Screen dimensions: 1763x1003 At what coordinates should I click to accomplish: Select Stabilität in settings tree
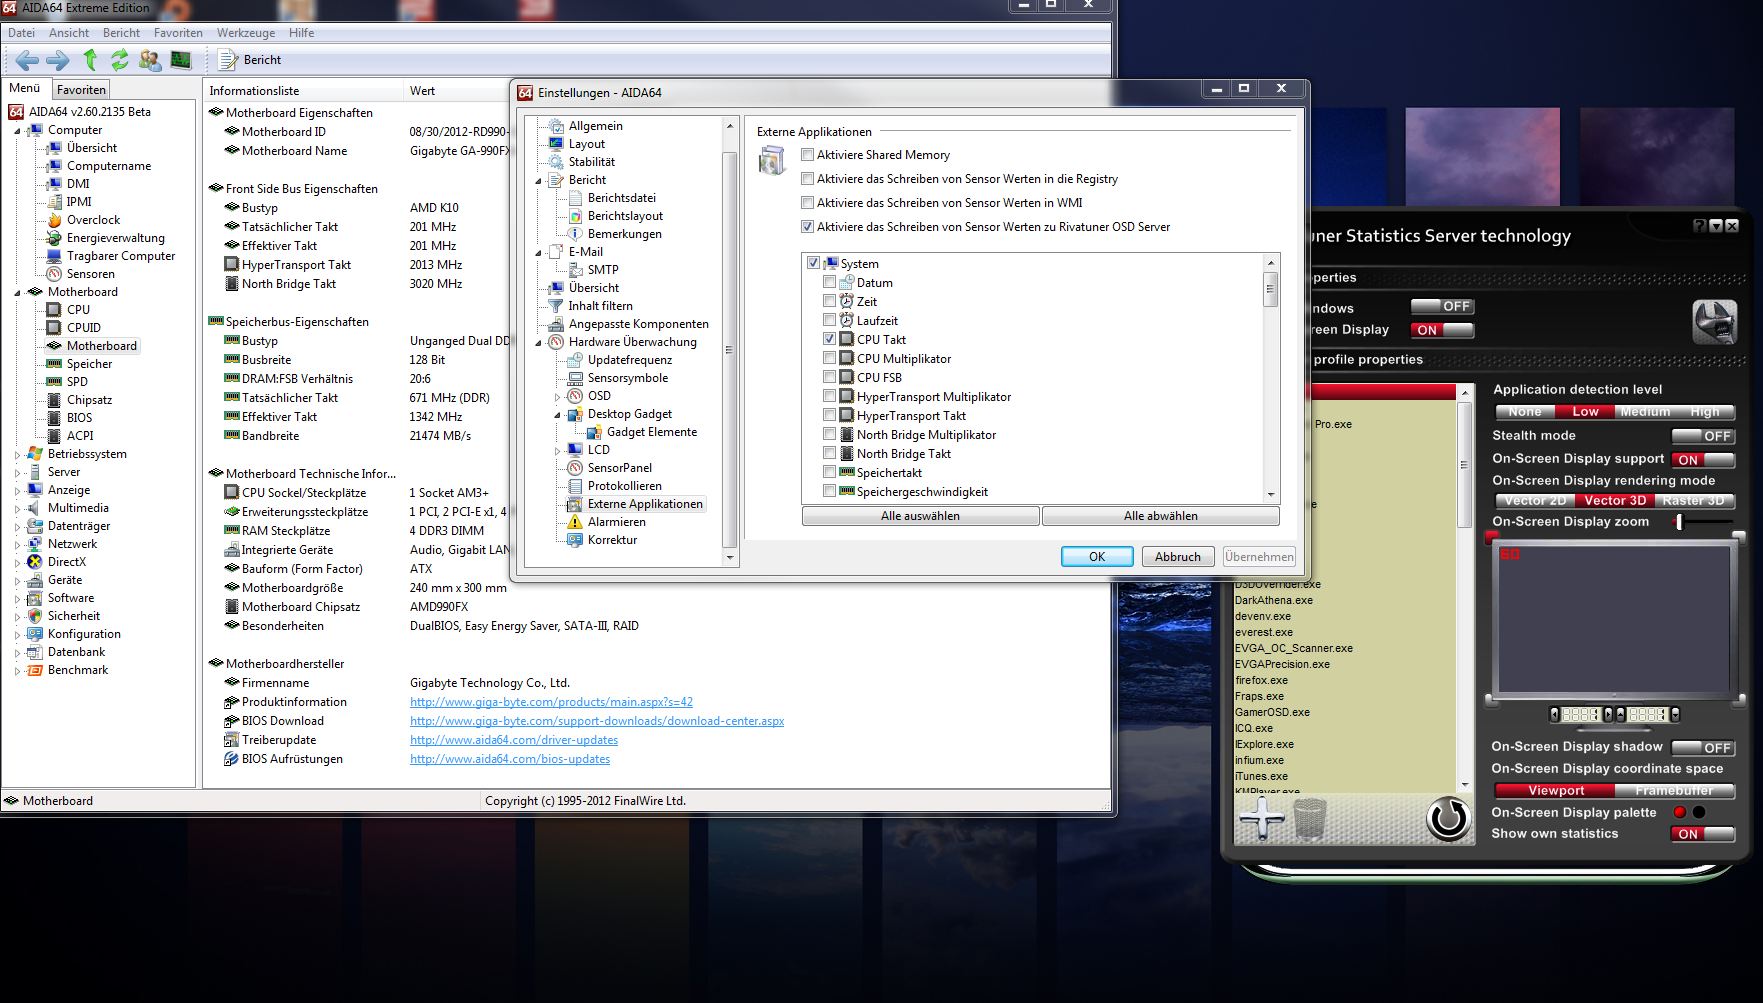(x=591, y=162)
